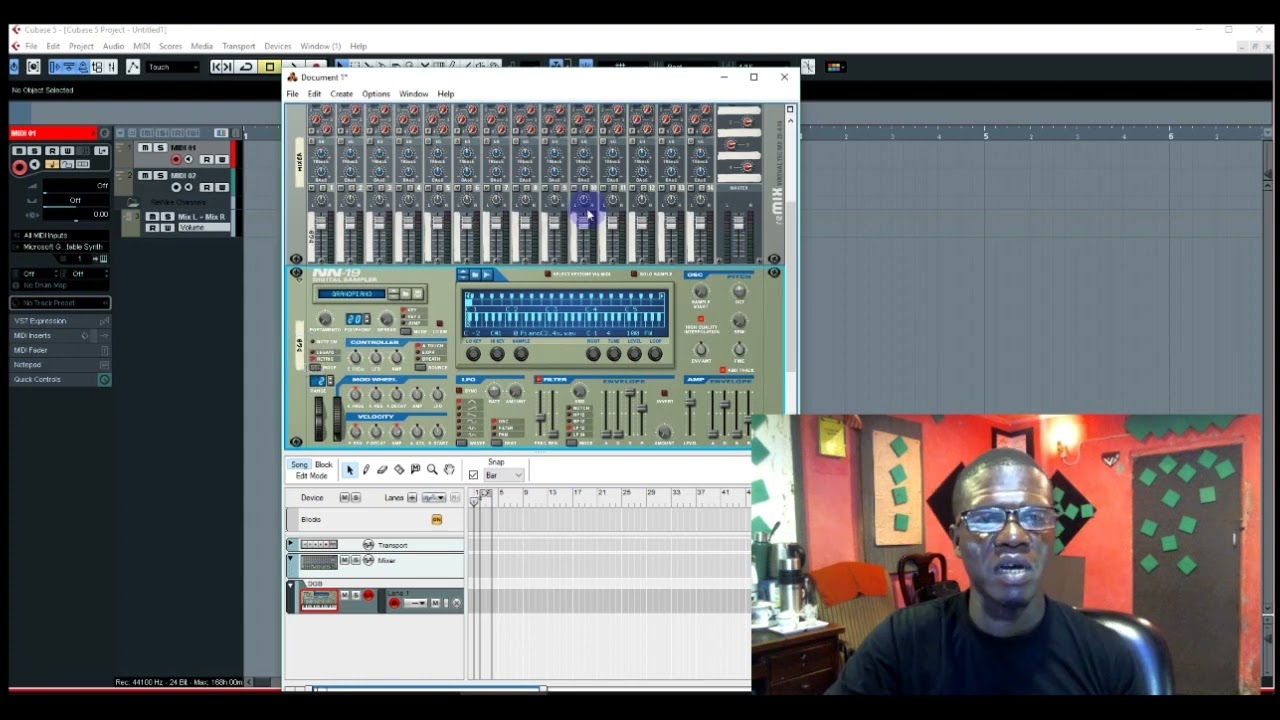Expand the VST Expression inspector section
This screenshot has width=1280, height=720.
click(60, 321)
